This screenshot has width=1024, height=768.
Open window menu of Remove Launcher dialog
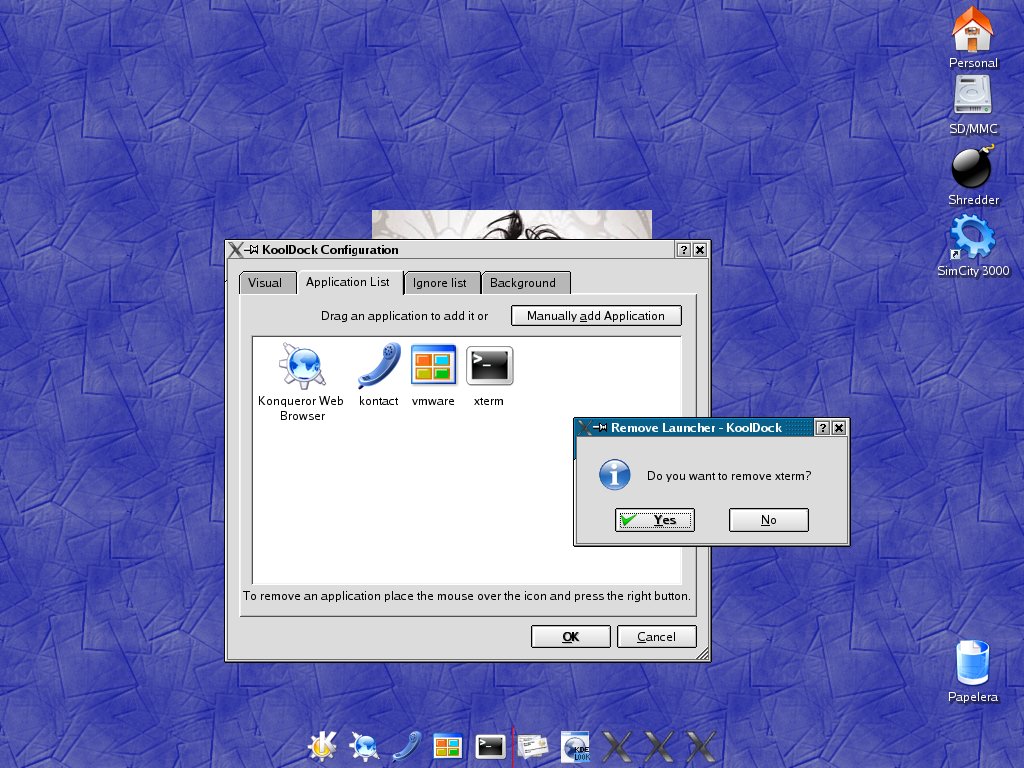[584, 428]
